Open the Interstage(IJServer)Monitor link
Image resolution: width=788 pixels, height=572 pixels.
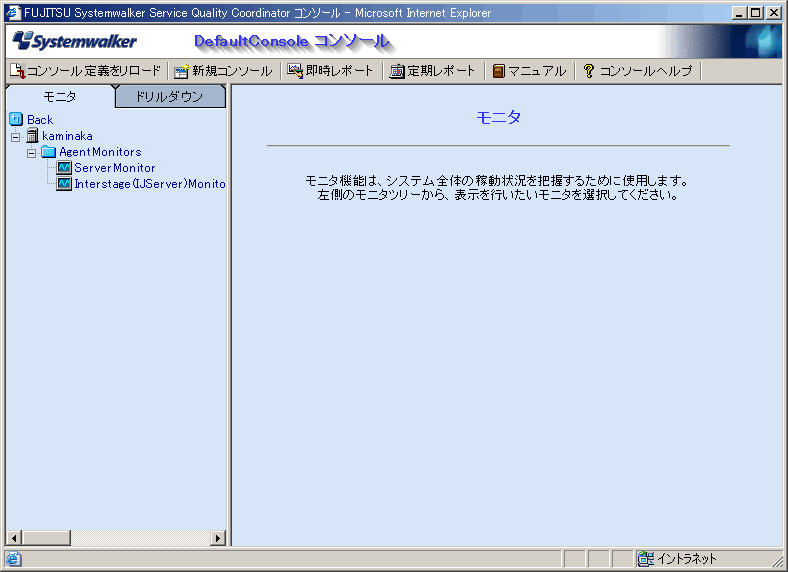pyautogui.click(x=150, y=184)
